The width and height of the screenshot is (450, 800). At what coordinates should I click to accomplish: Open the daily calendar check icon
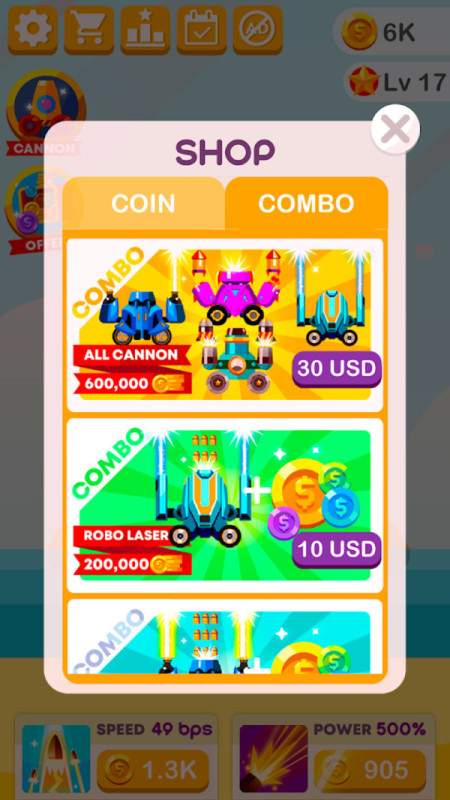pyautogui.click(x=202, y=30)
